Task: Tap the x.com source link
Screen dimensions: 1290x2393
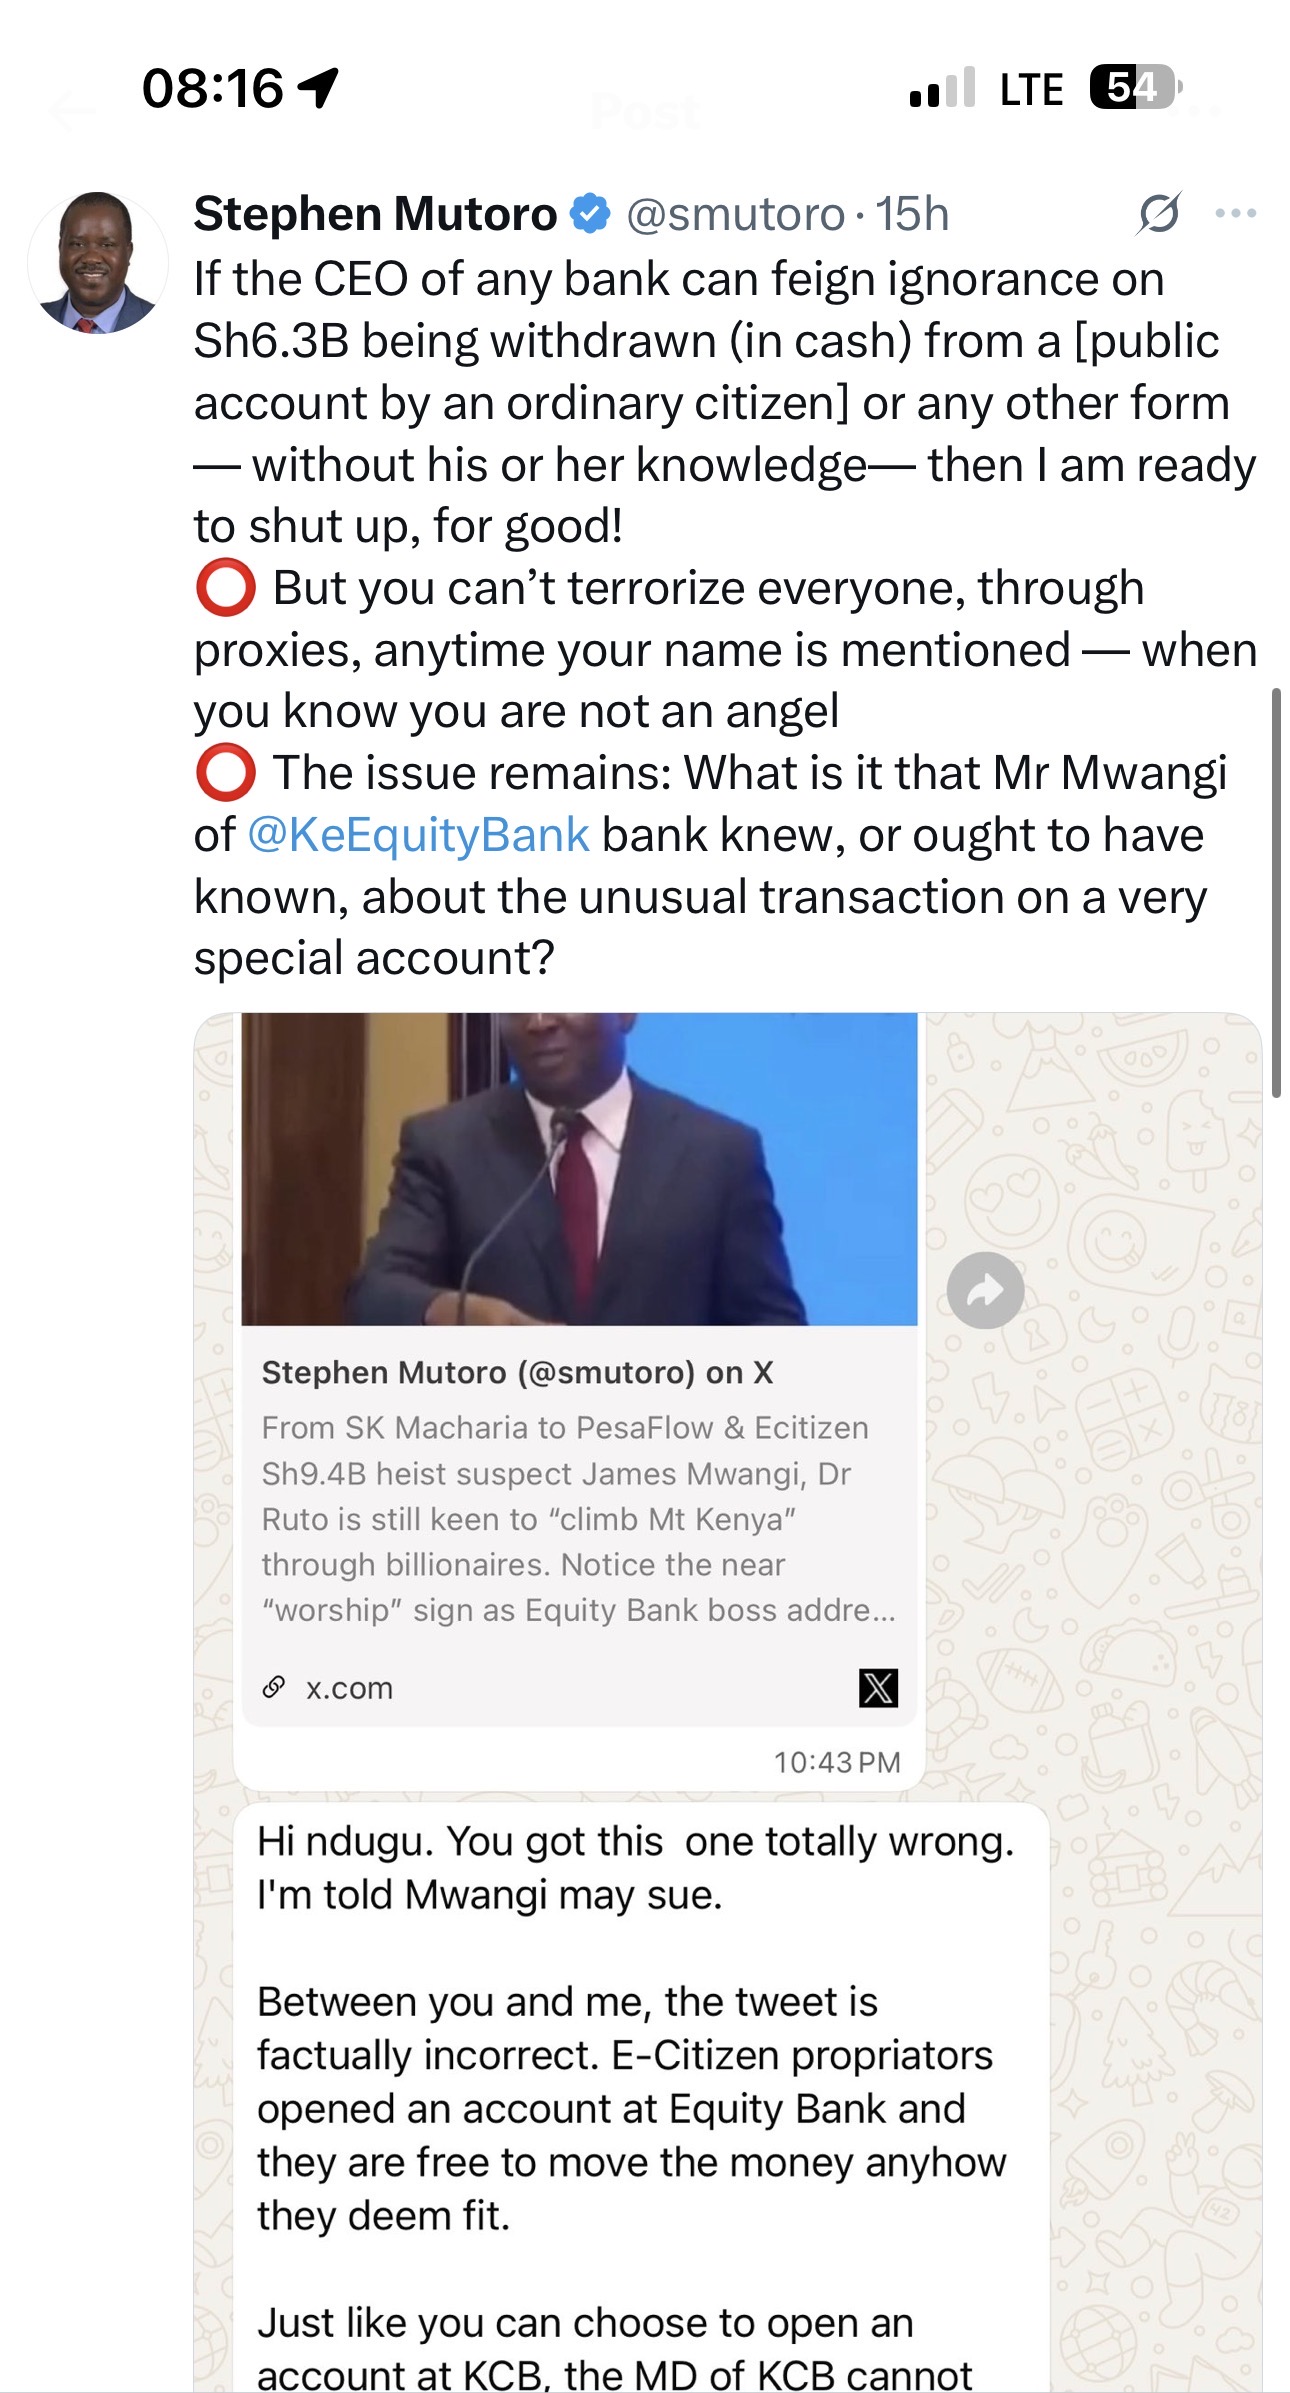Action: click(x=349, y=1688)
